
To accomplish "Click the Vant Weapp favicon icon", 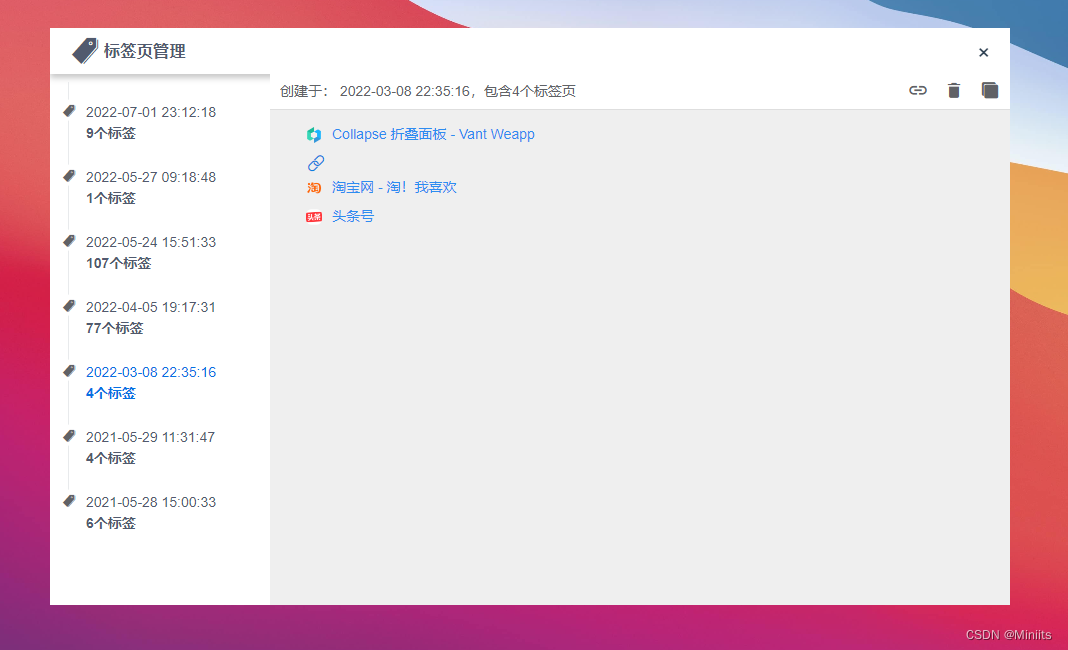I will tap(314, 135).
